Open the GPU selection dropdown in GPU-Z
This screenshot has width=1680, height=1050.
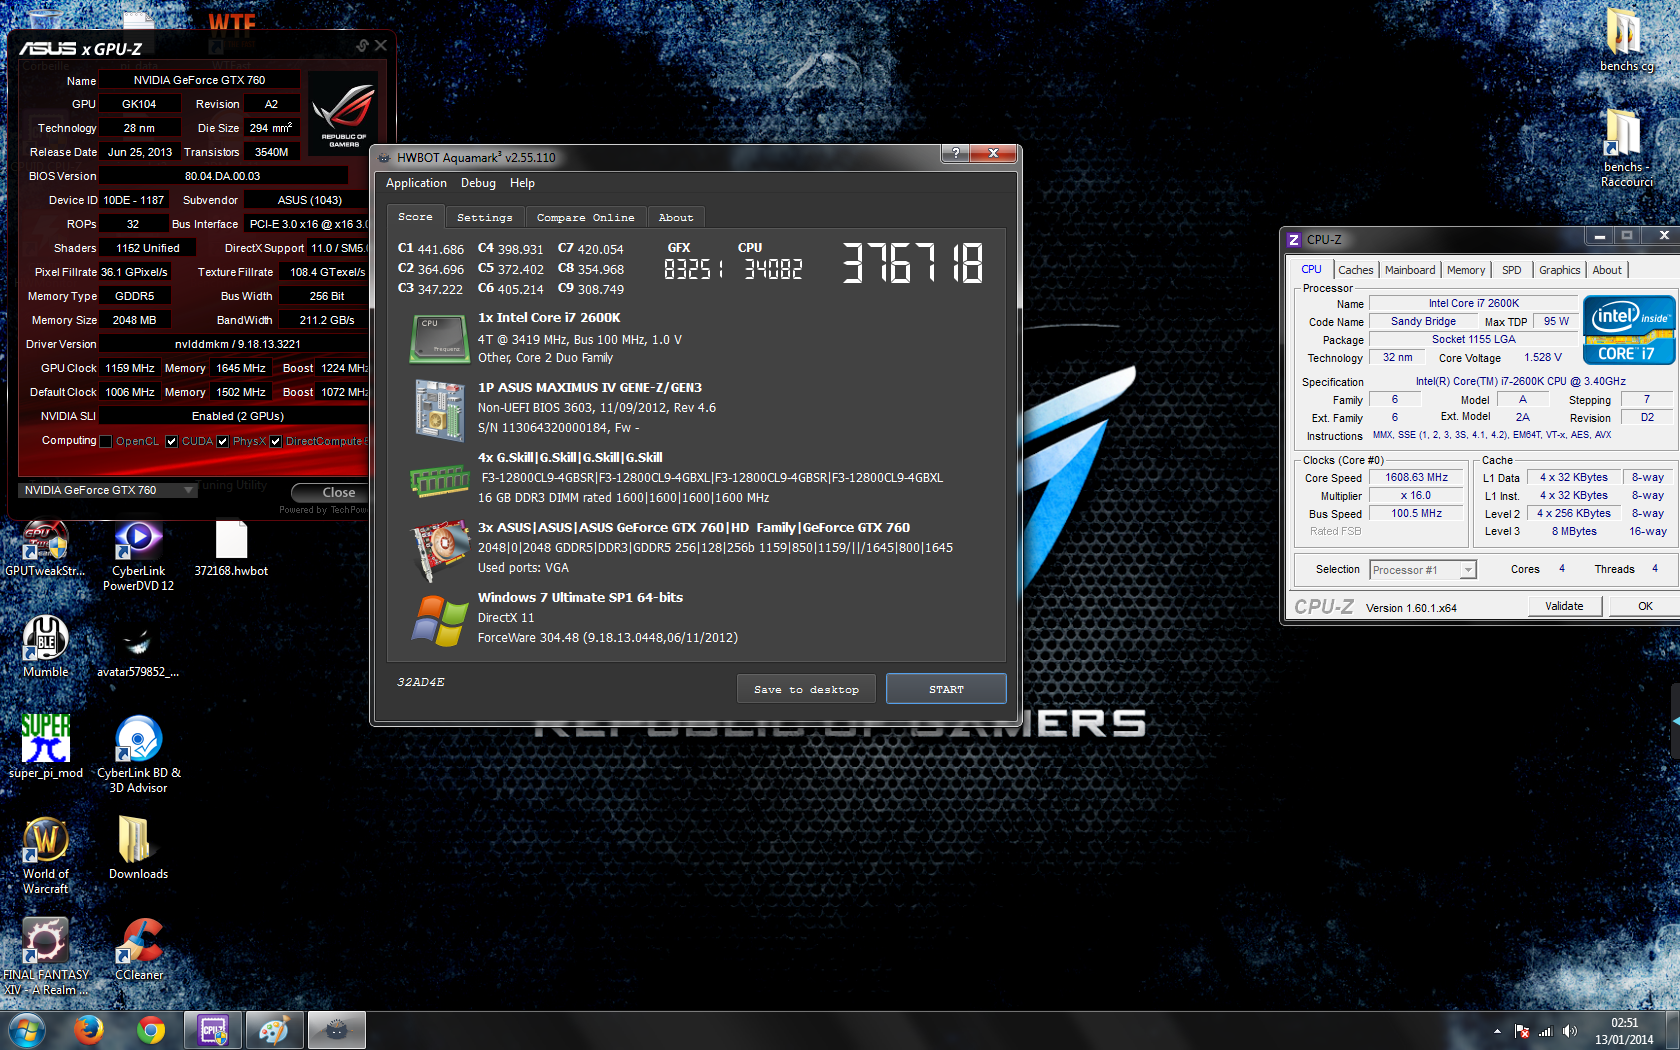pos(109,490)
